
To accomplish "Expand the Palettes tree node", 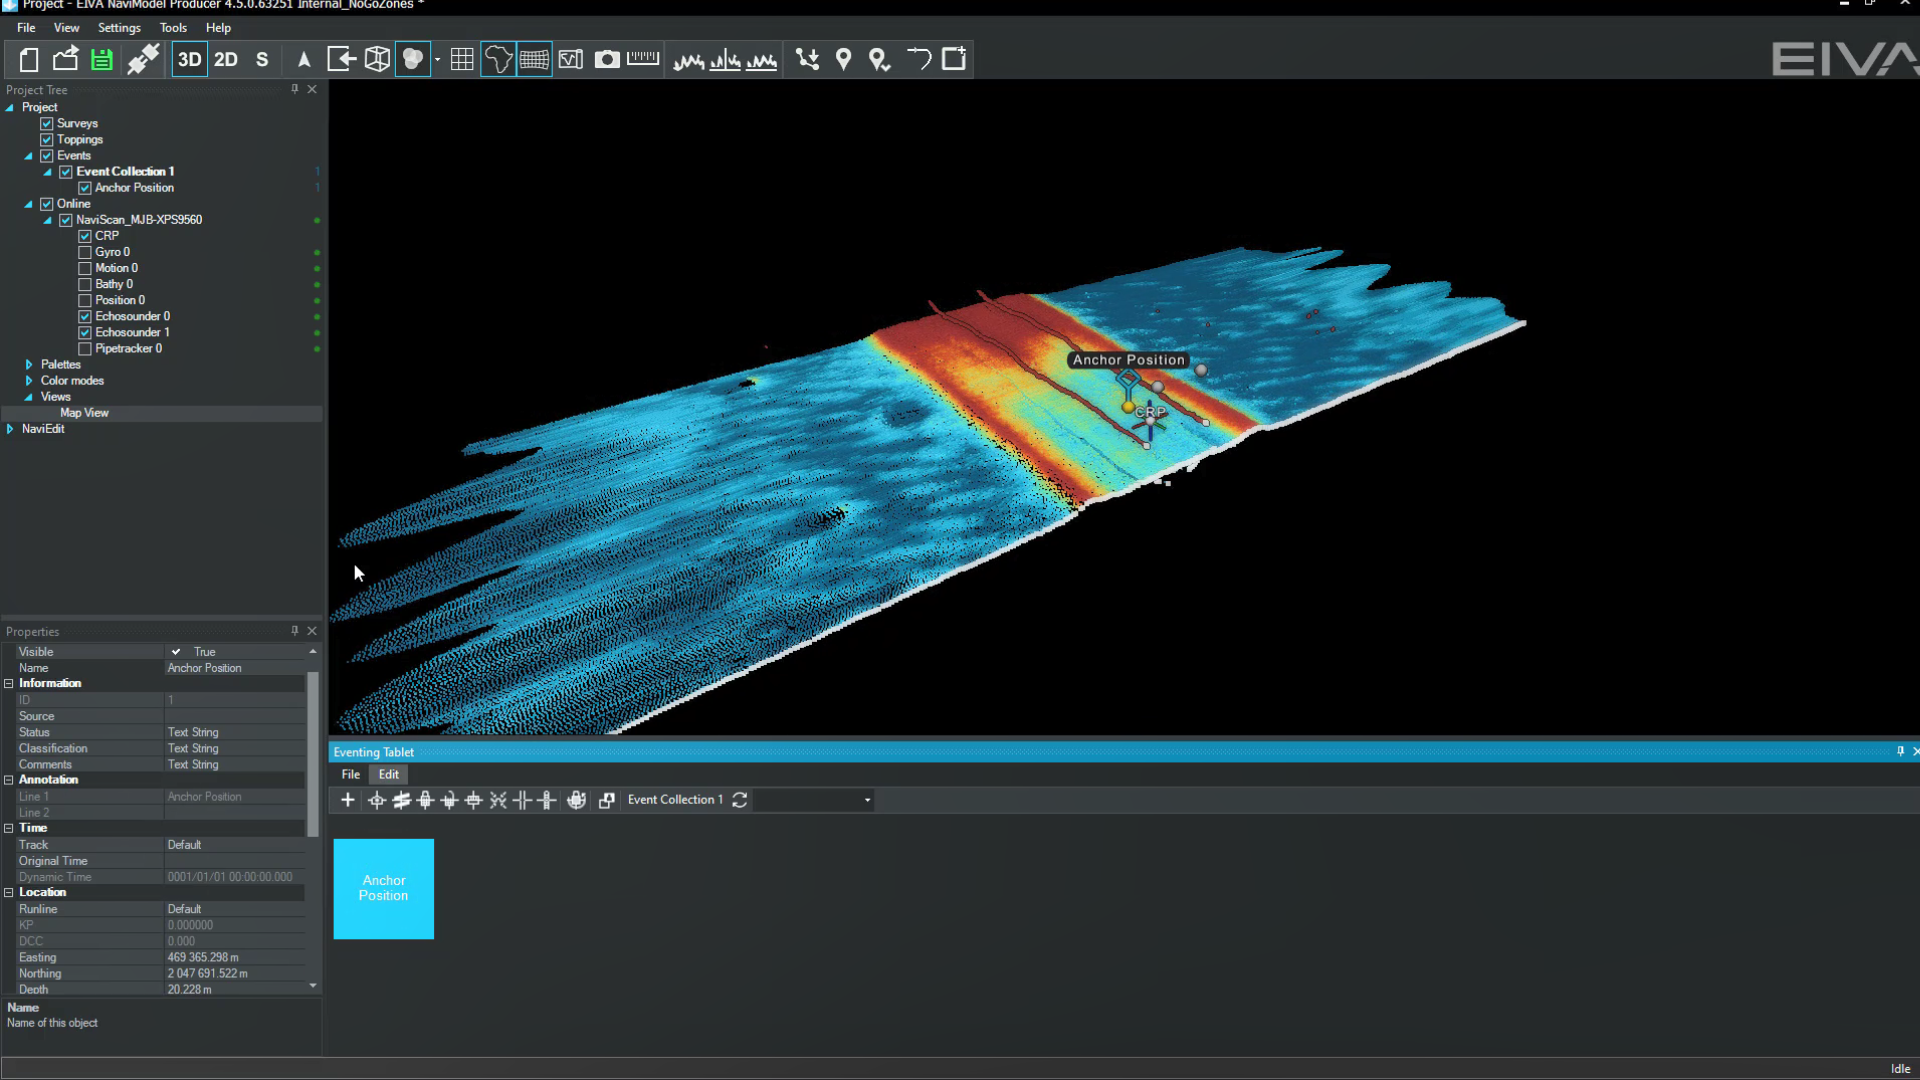I will (x=29, y=365).
